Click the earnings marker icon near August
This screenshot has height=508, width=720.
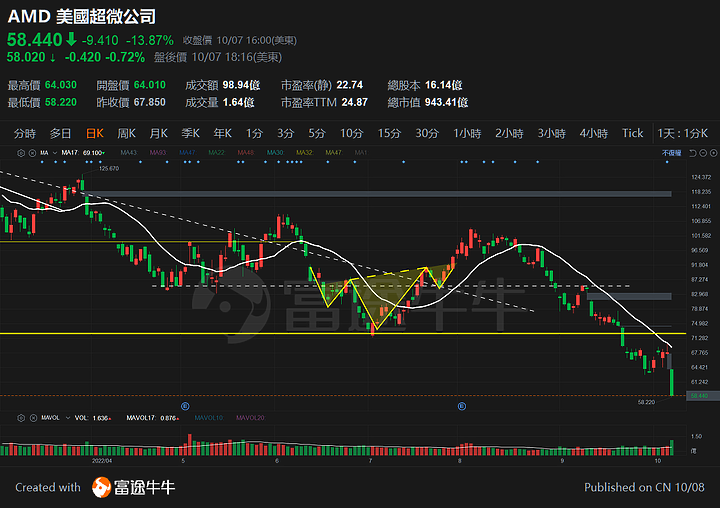462,406
